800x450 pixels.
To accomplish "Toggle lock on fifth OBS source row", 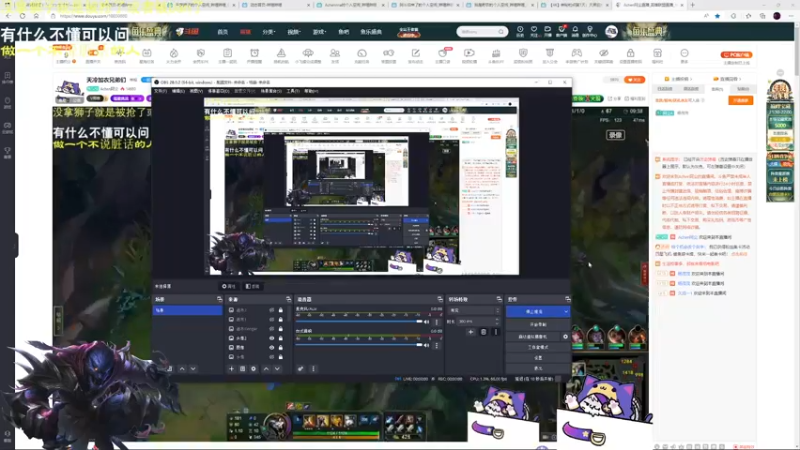I will pyautogui.click(x=281, y=347).
